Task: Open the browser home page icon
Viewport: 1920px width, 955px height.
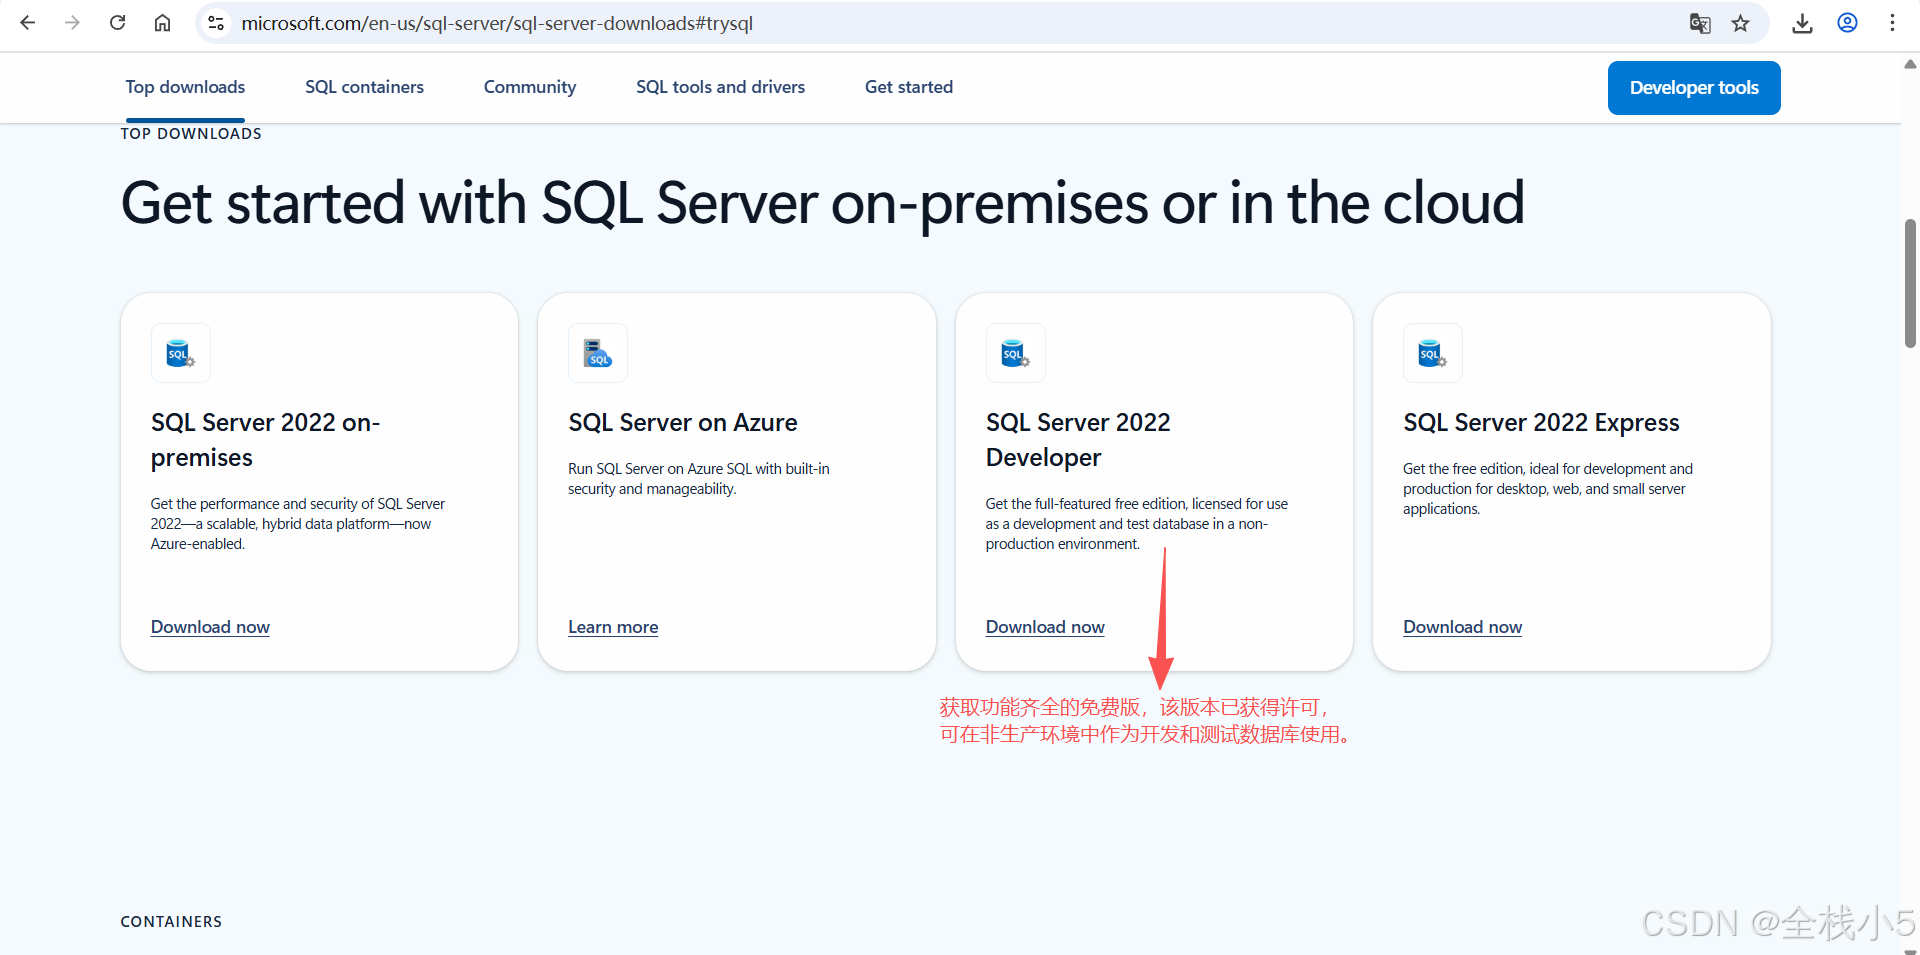Action: click(162, 22)
